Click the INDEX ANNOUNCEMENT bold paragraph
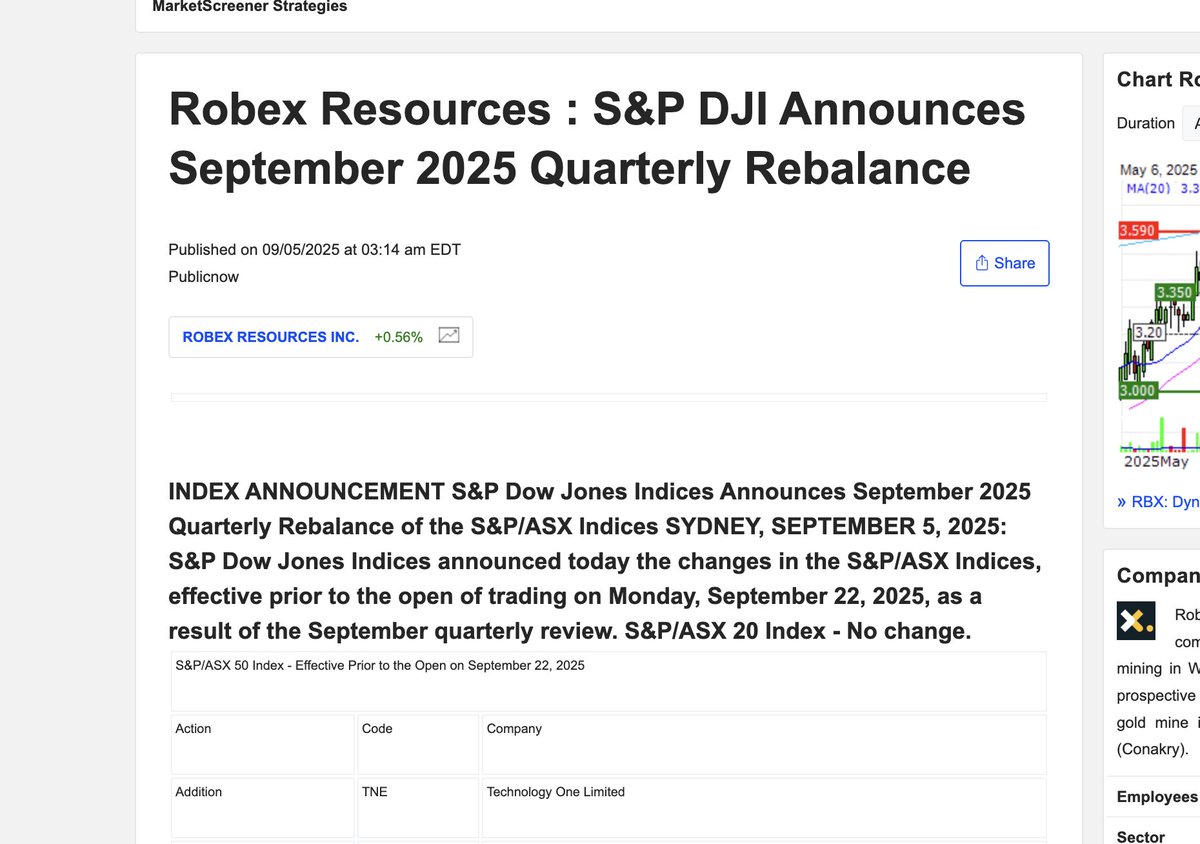Viewport: 1200px width, 844px height. 605,562
